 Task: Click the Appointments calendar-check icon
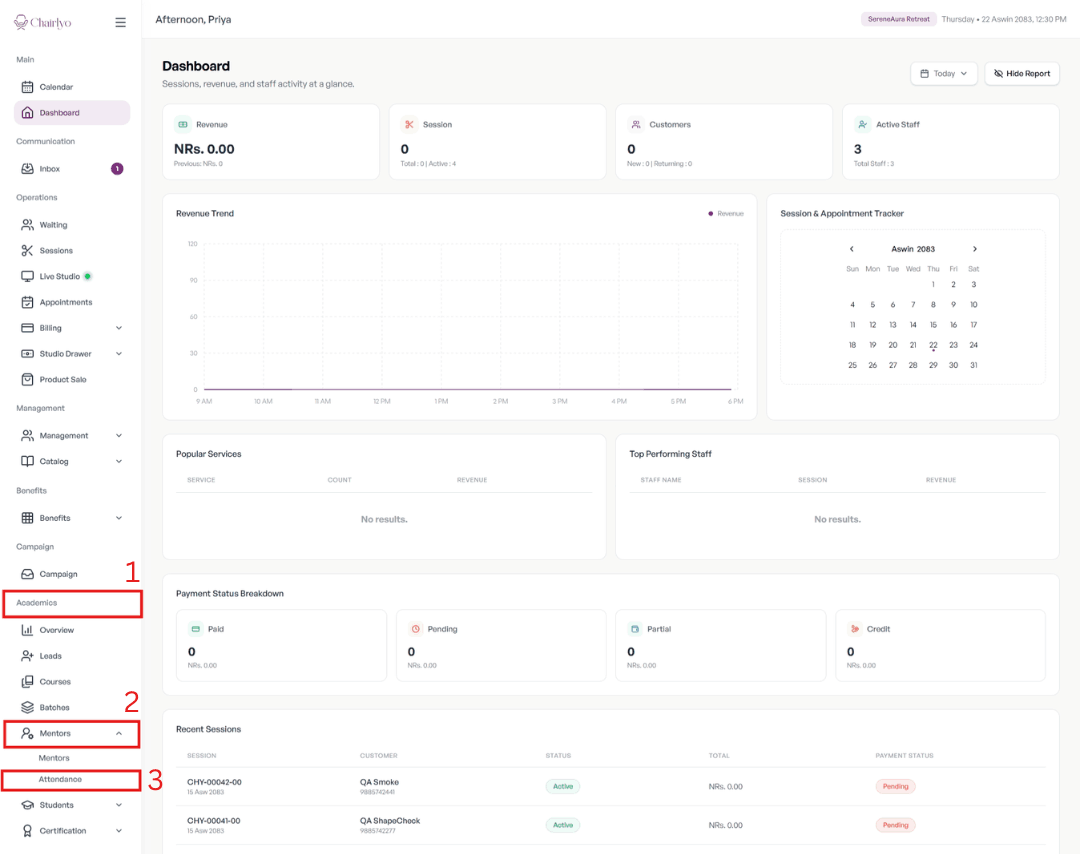pyautogui.click(x=28, y=302)
